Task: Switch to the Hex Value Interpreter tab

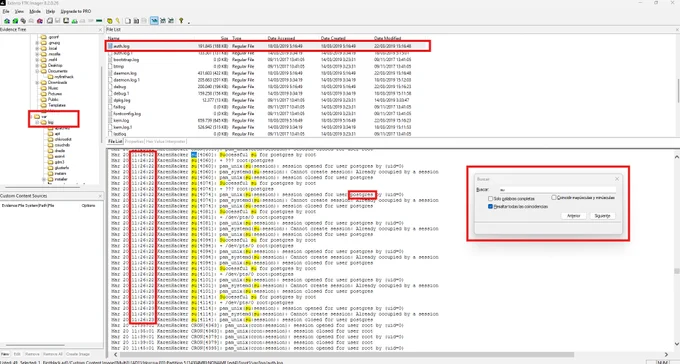Action: pos(166,141)
